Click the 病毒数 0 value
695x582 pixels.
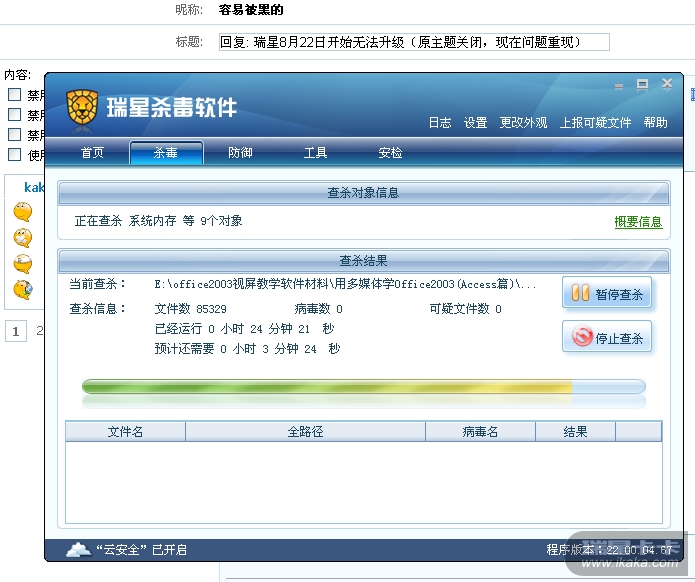point(318,309)
